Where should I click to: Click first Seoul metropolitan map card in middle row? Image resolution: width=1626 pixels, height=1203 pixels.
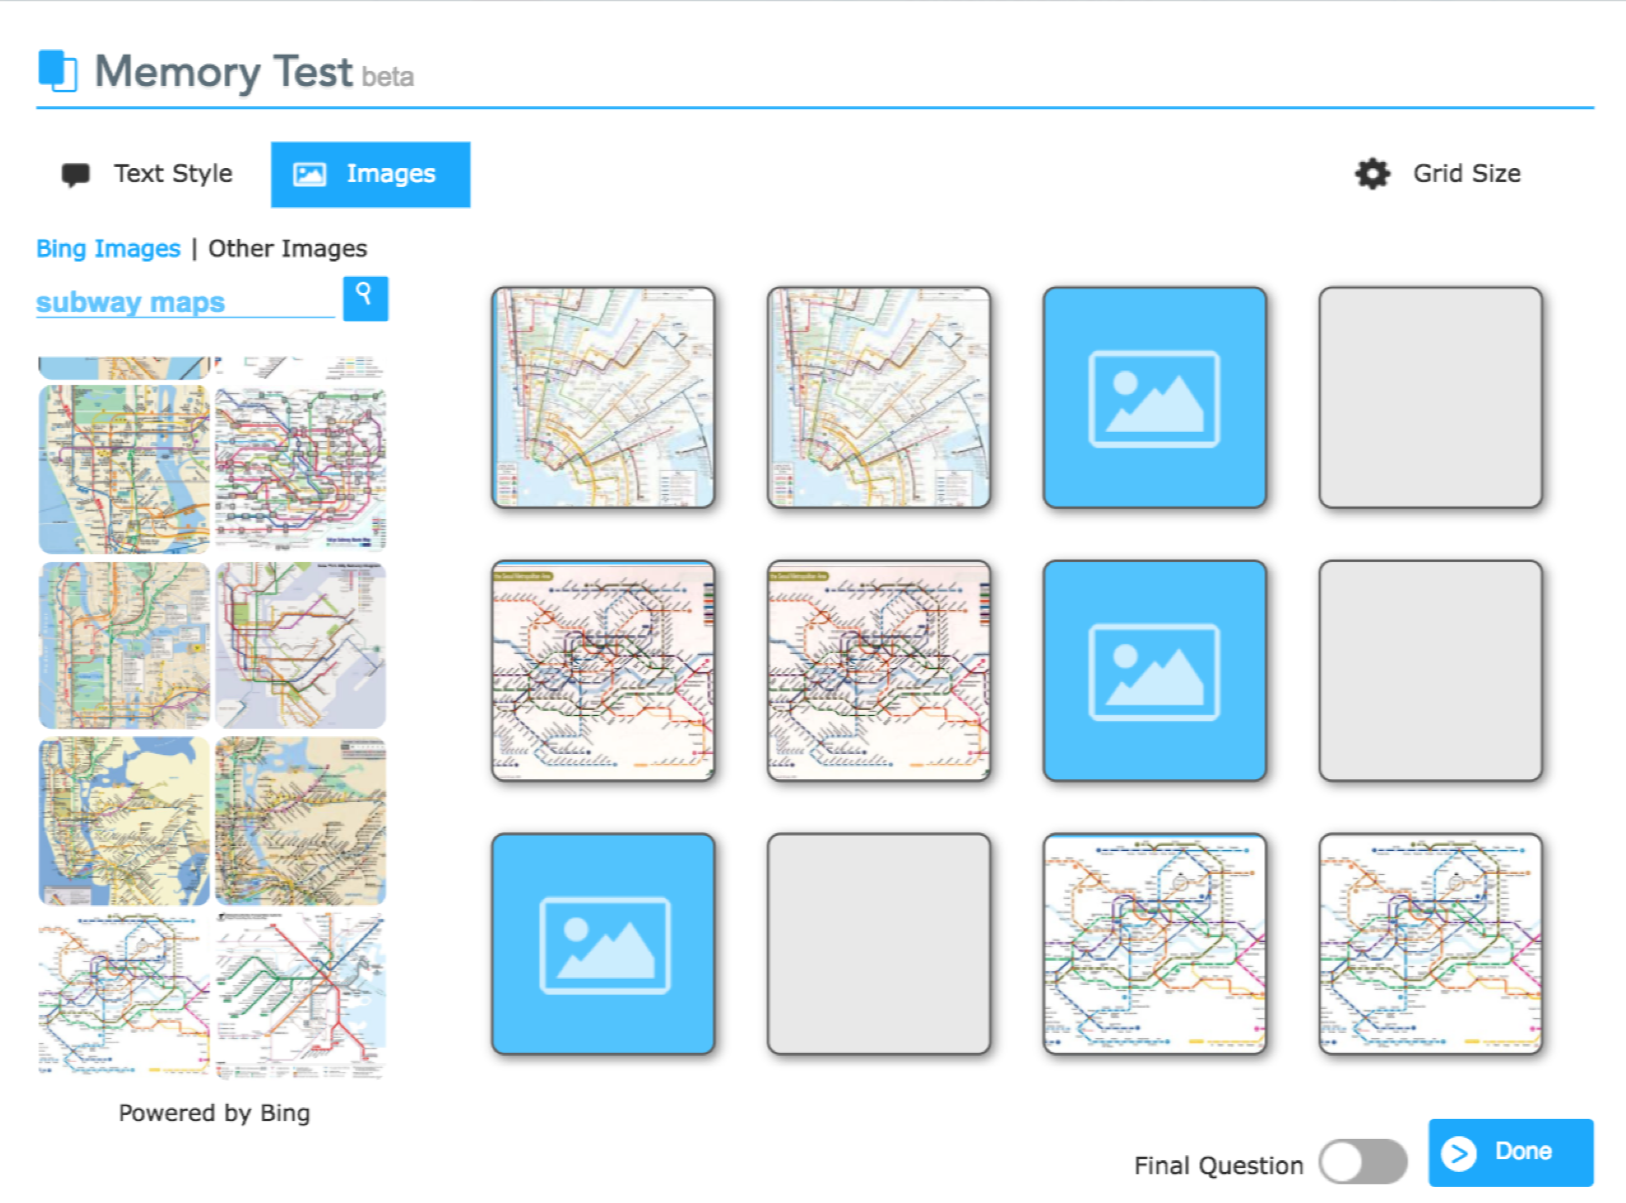tap(603, 671)
